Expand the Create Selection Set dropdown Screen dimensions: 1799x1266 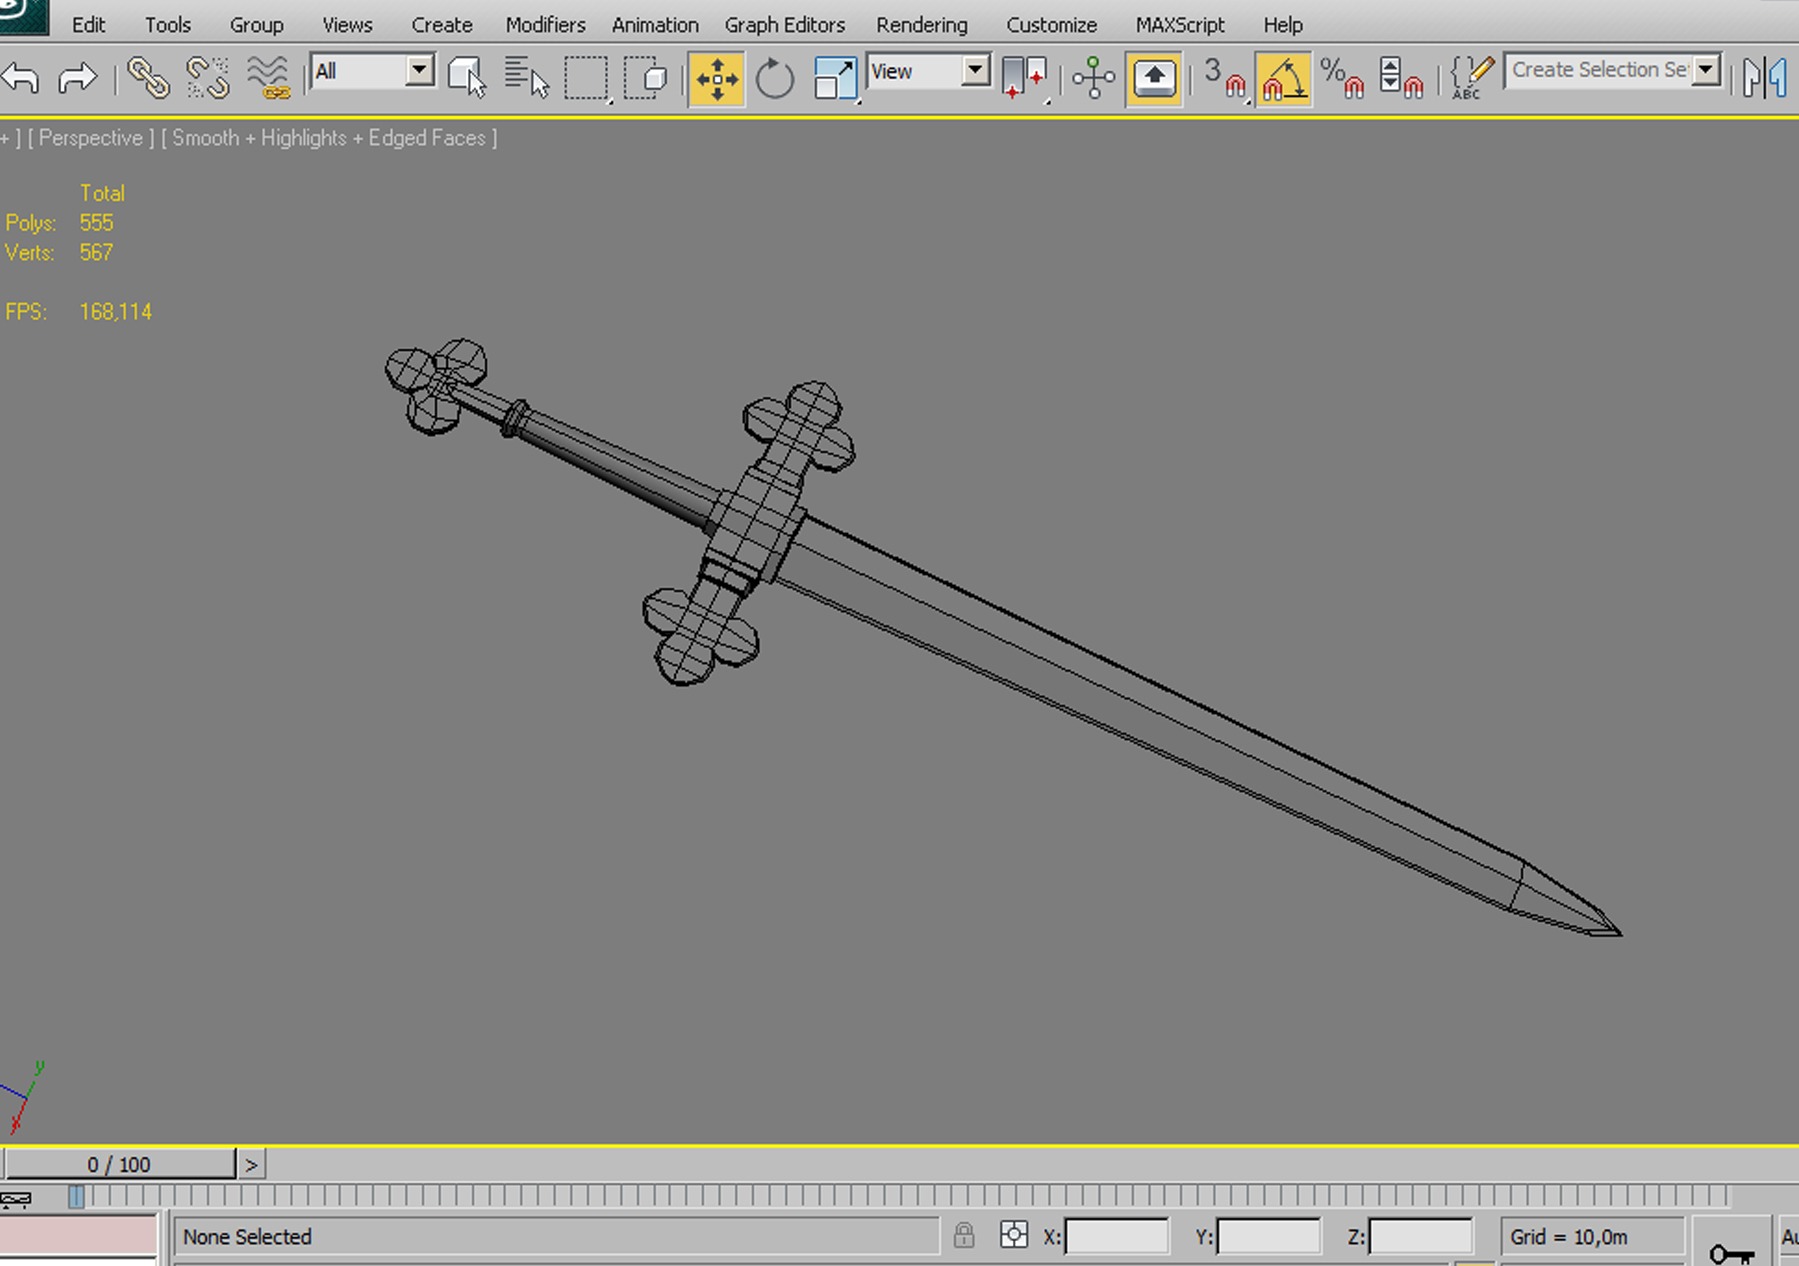pyautogui.click(x=1706, y=70)
